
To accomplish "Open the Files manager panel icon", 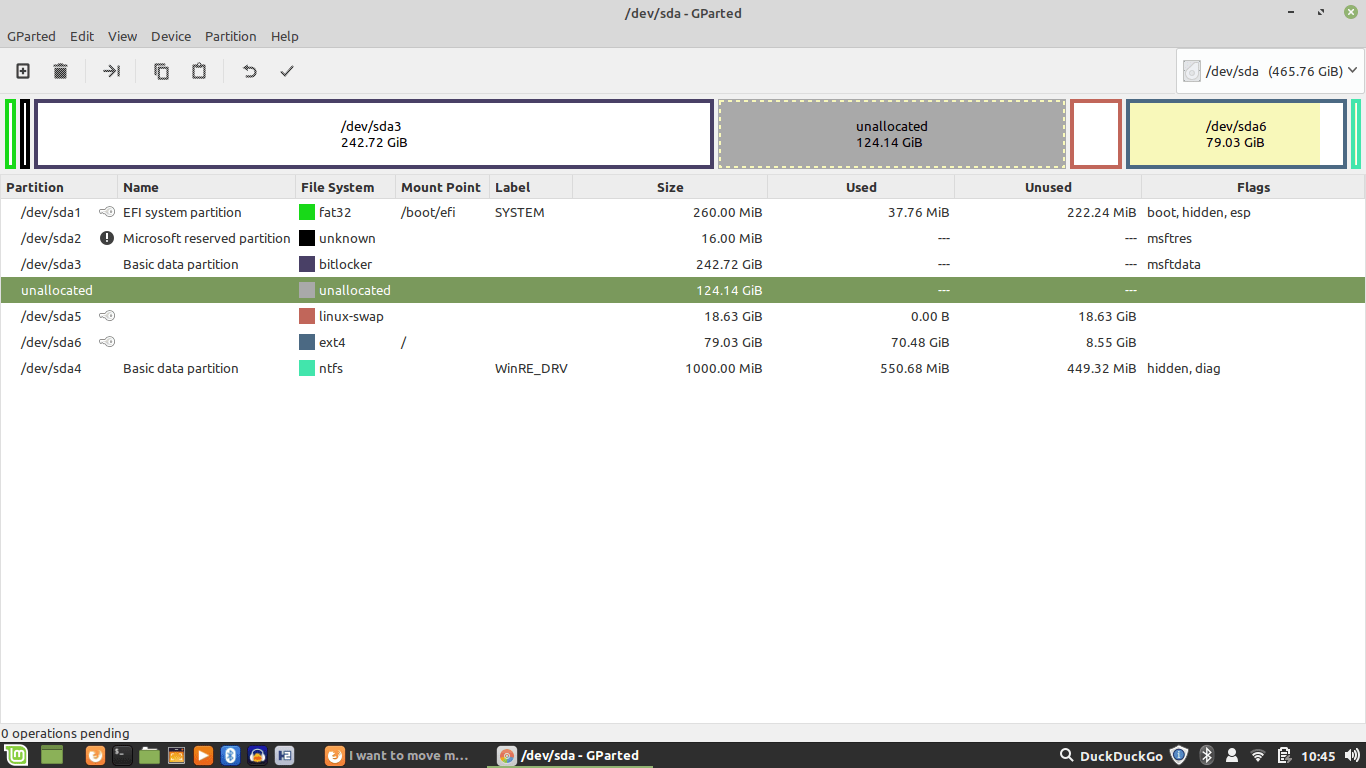I will tap(150, 755).
